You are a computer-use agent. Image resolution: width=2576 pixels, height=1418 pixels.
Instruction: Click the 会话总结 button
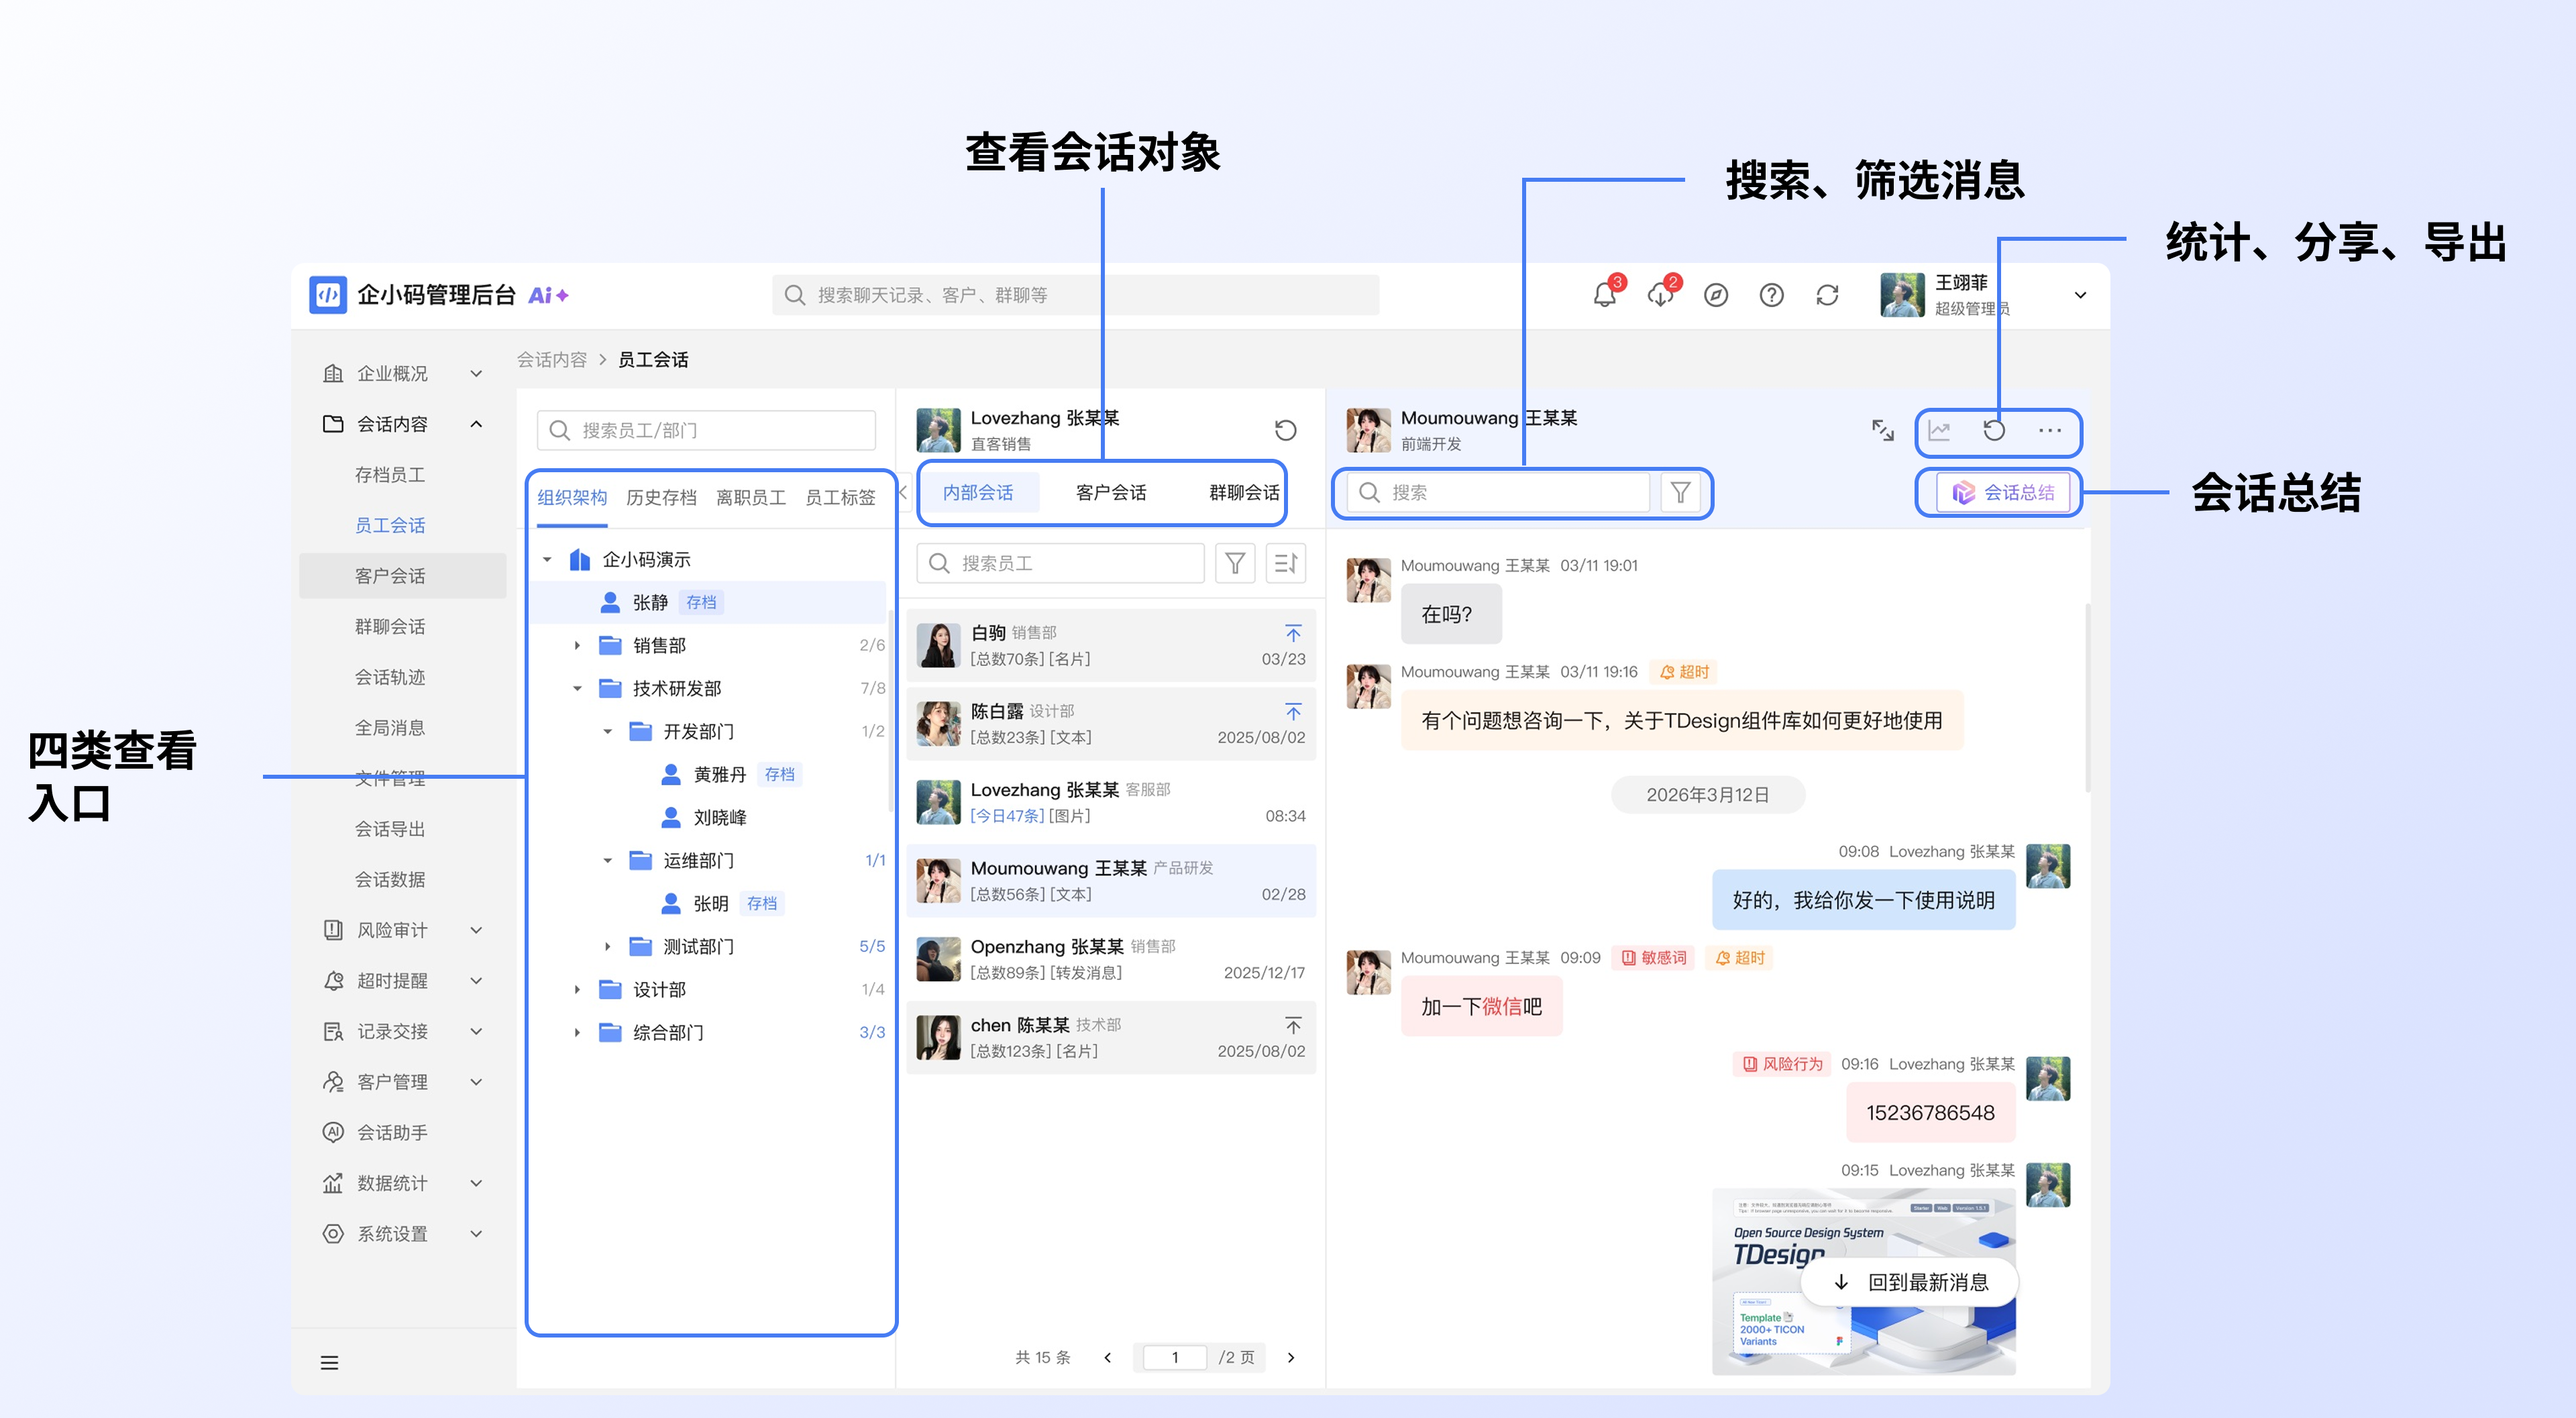[x=2003, y=492]
